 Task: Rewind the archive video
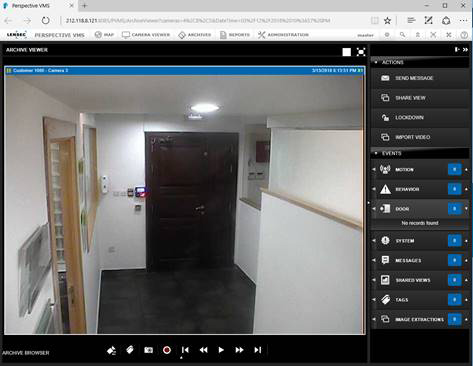203,350
